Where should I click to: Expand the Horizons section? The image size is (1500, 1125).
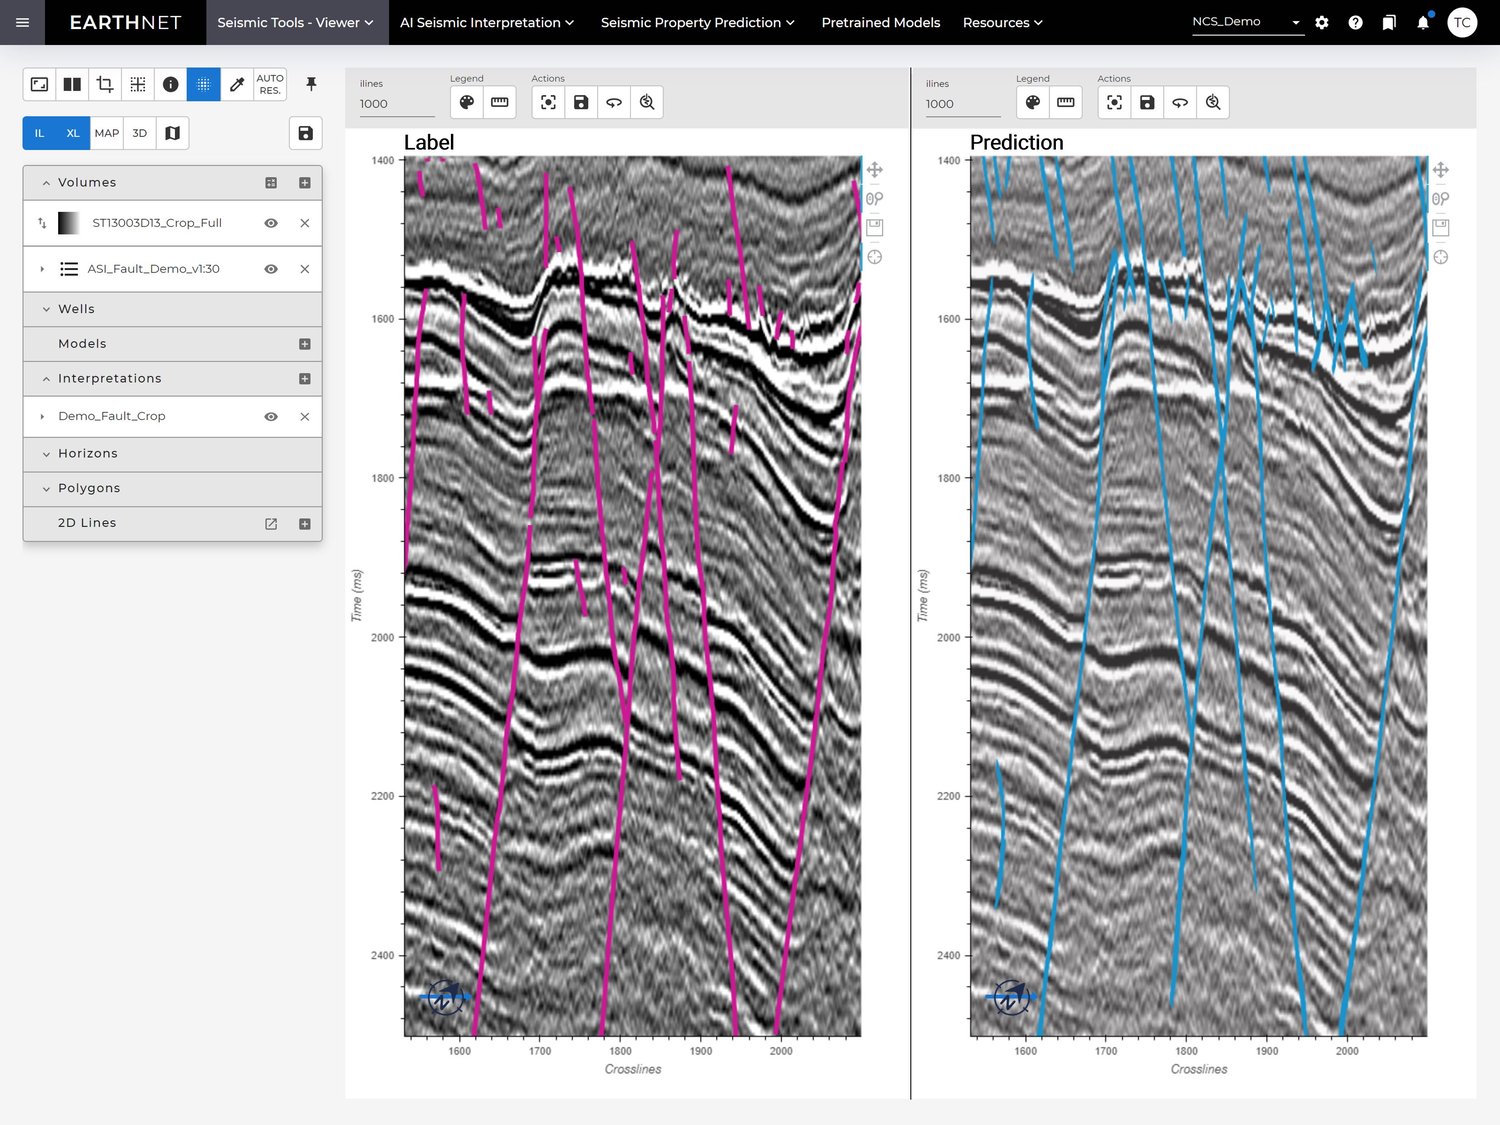click(46, 453)
